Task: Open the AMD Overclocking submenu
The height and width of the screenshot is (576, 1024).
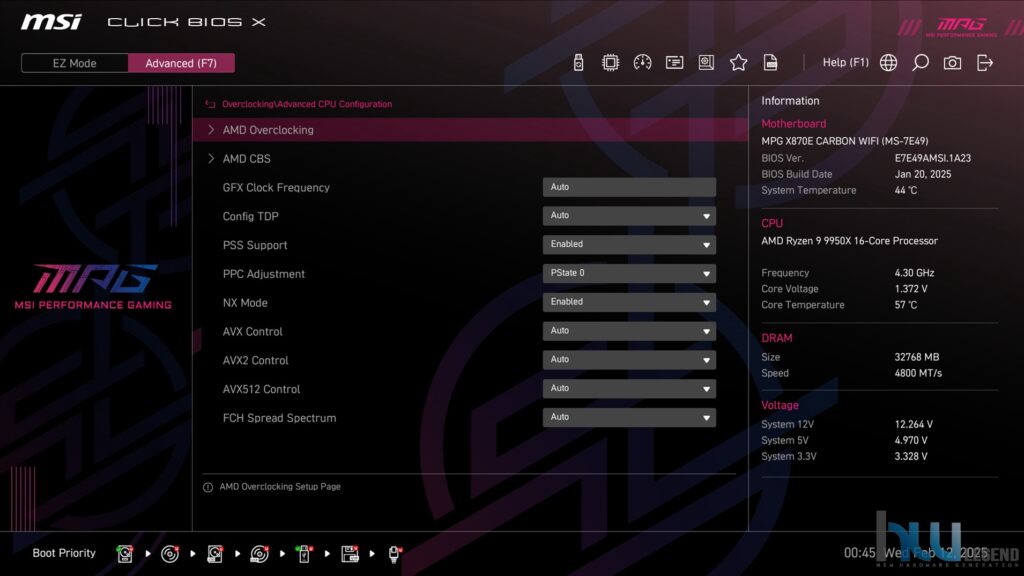Action: tap(470, 130)
